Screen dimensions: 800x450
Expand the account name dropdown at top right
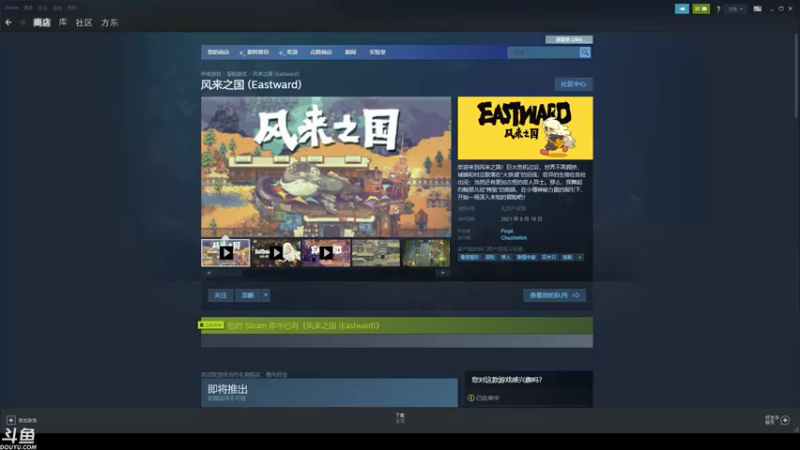click(735, 9)
